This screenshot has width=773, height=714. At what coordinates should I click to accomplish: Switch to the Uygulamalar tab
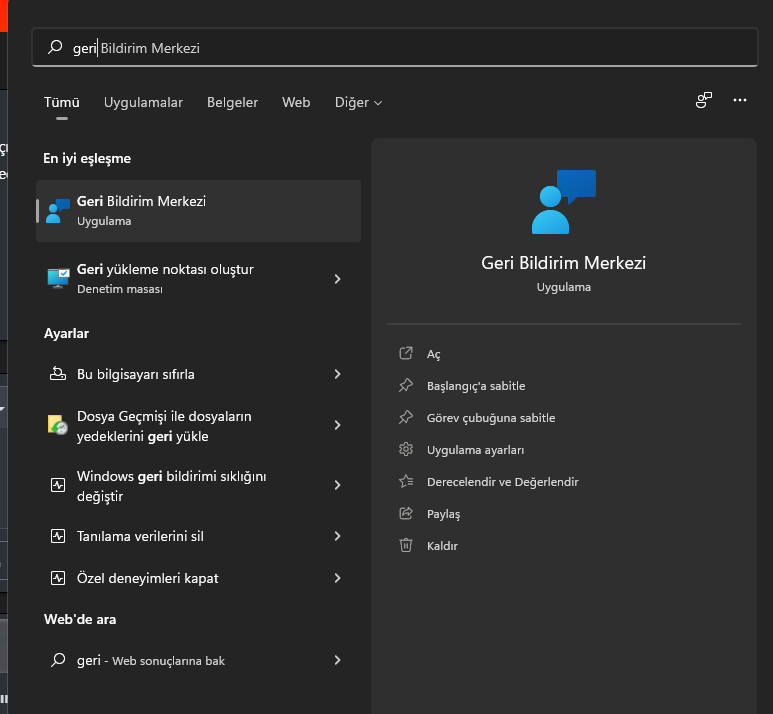pyautogui.click(x=143, y=103)
